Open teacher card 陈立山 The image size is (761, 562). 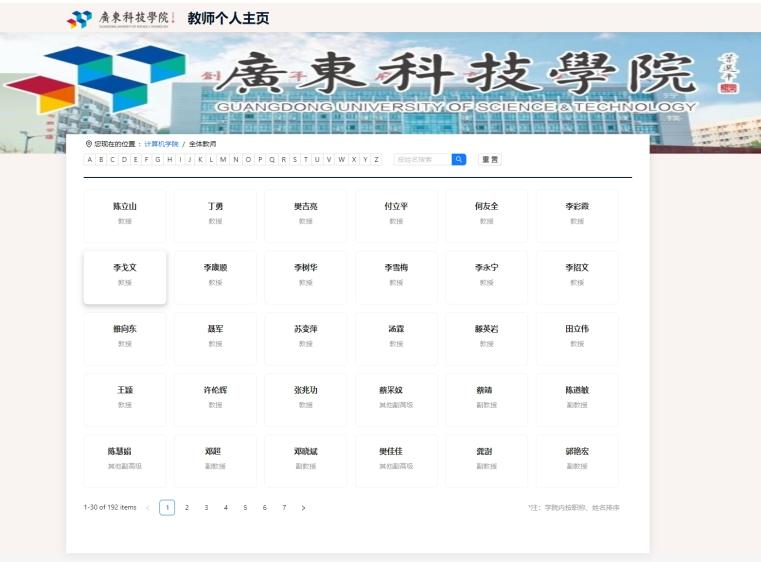125,216
